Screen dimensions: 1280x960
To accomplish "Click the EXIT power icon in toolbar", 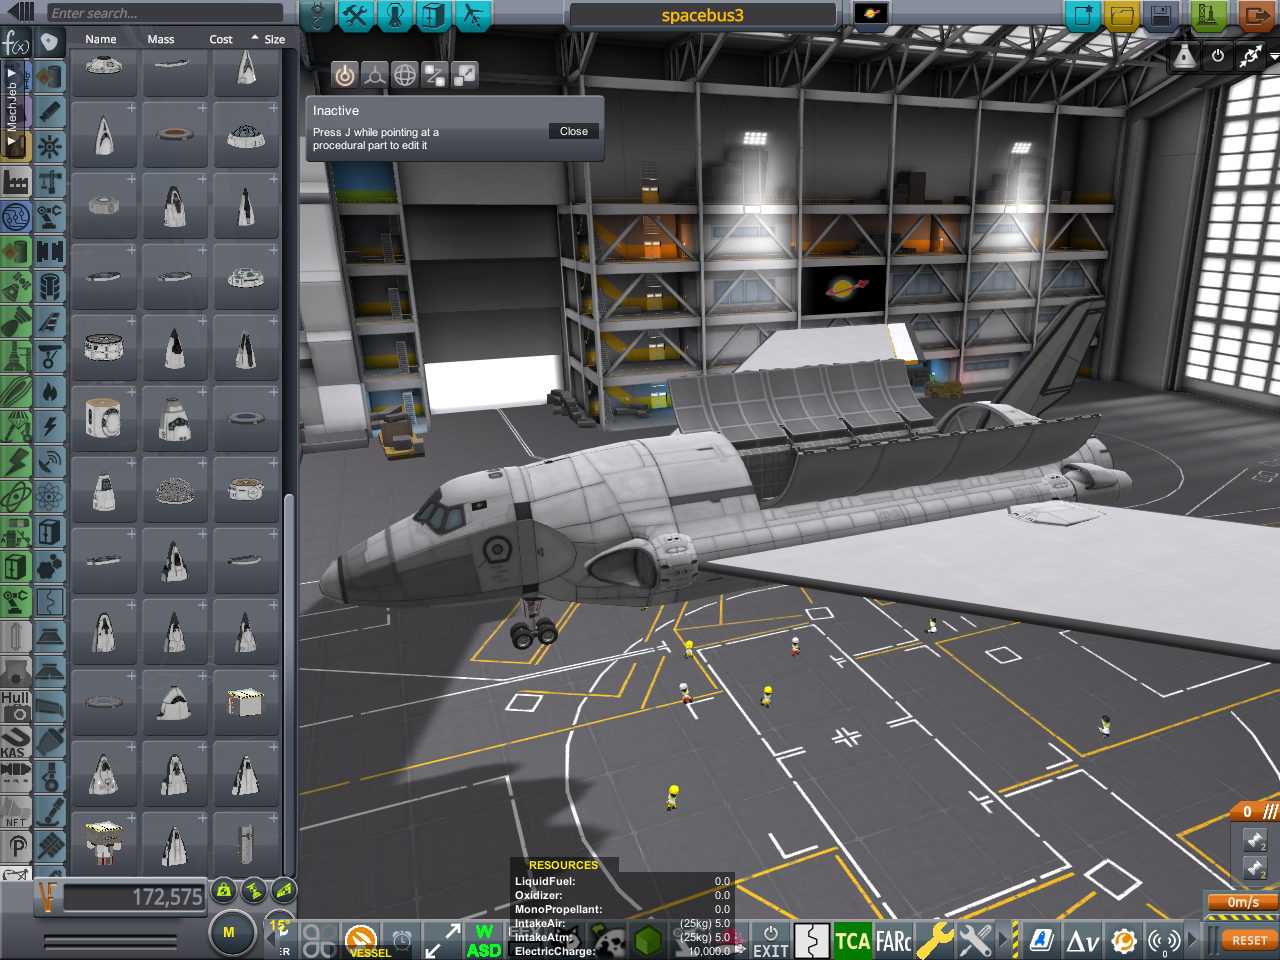I will (x=770, y=941).
